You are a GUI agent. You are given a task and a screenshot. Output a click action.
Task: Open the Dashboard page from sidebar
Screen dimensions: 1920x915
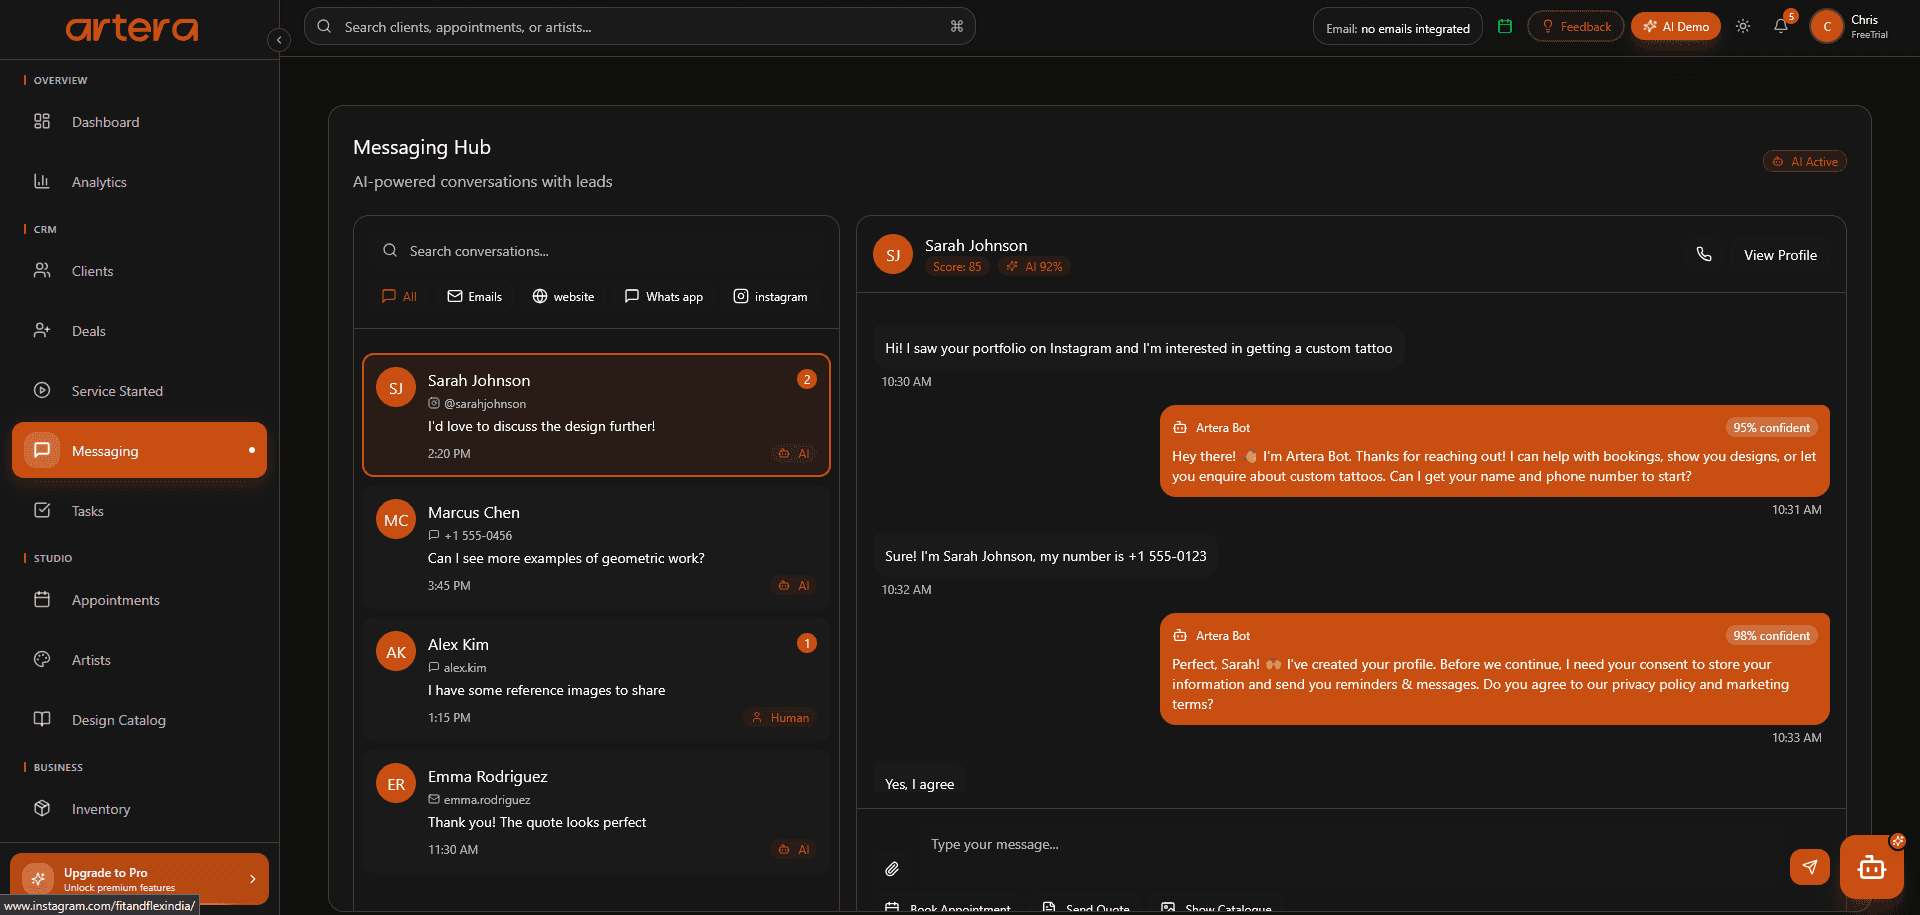139,122
